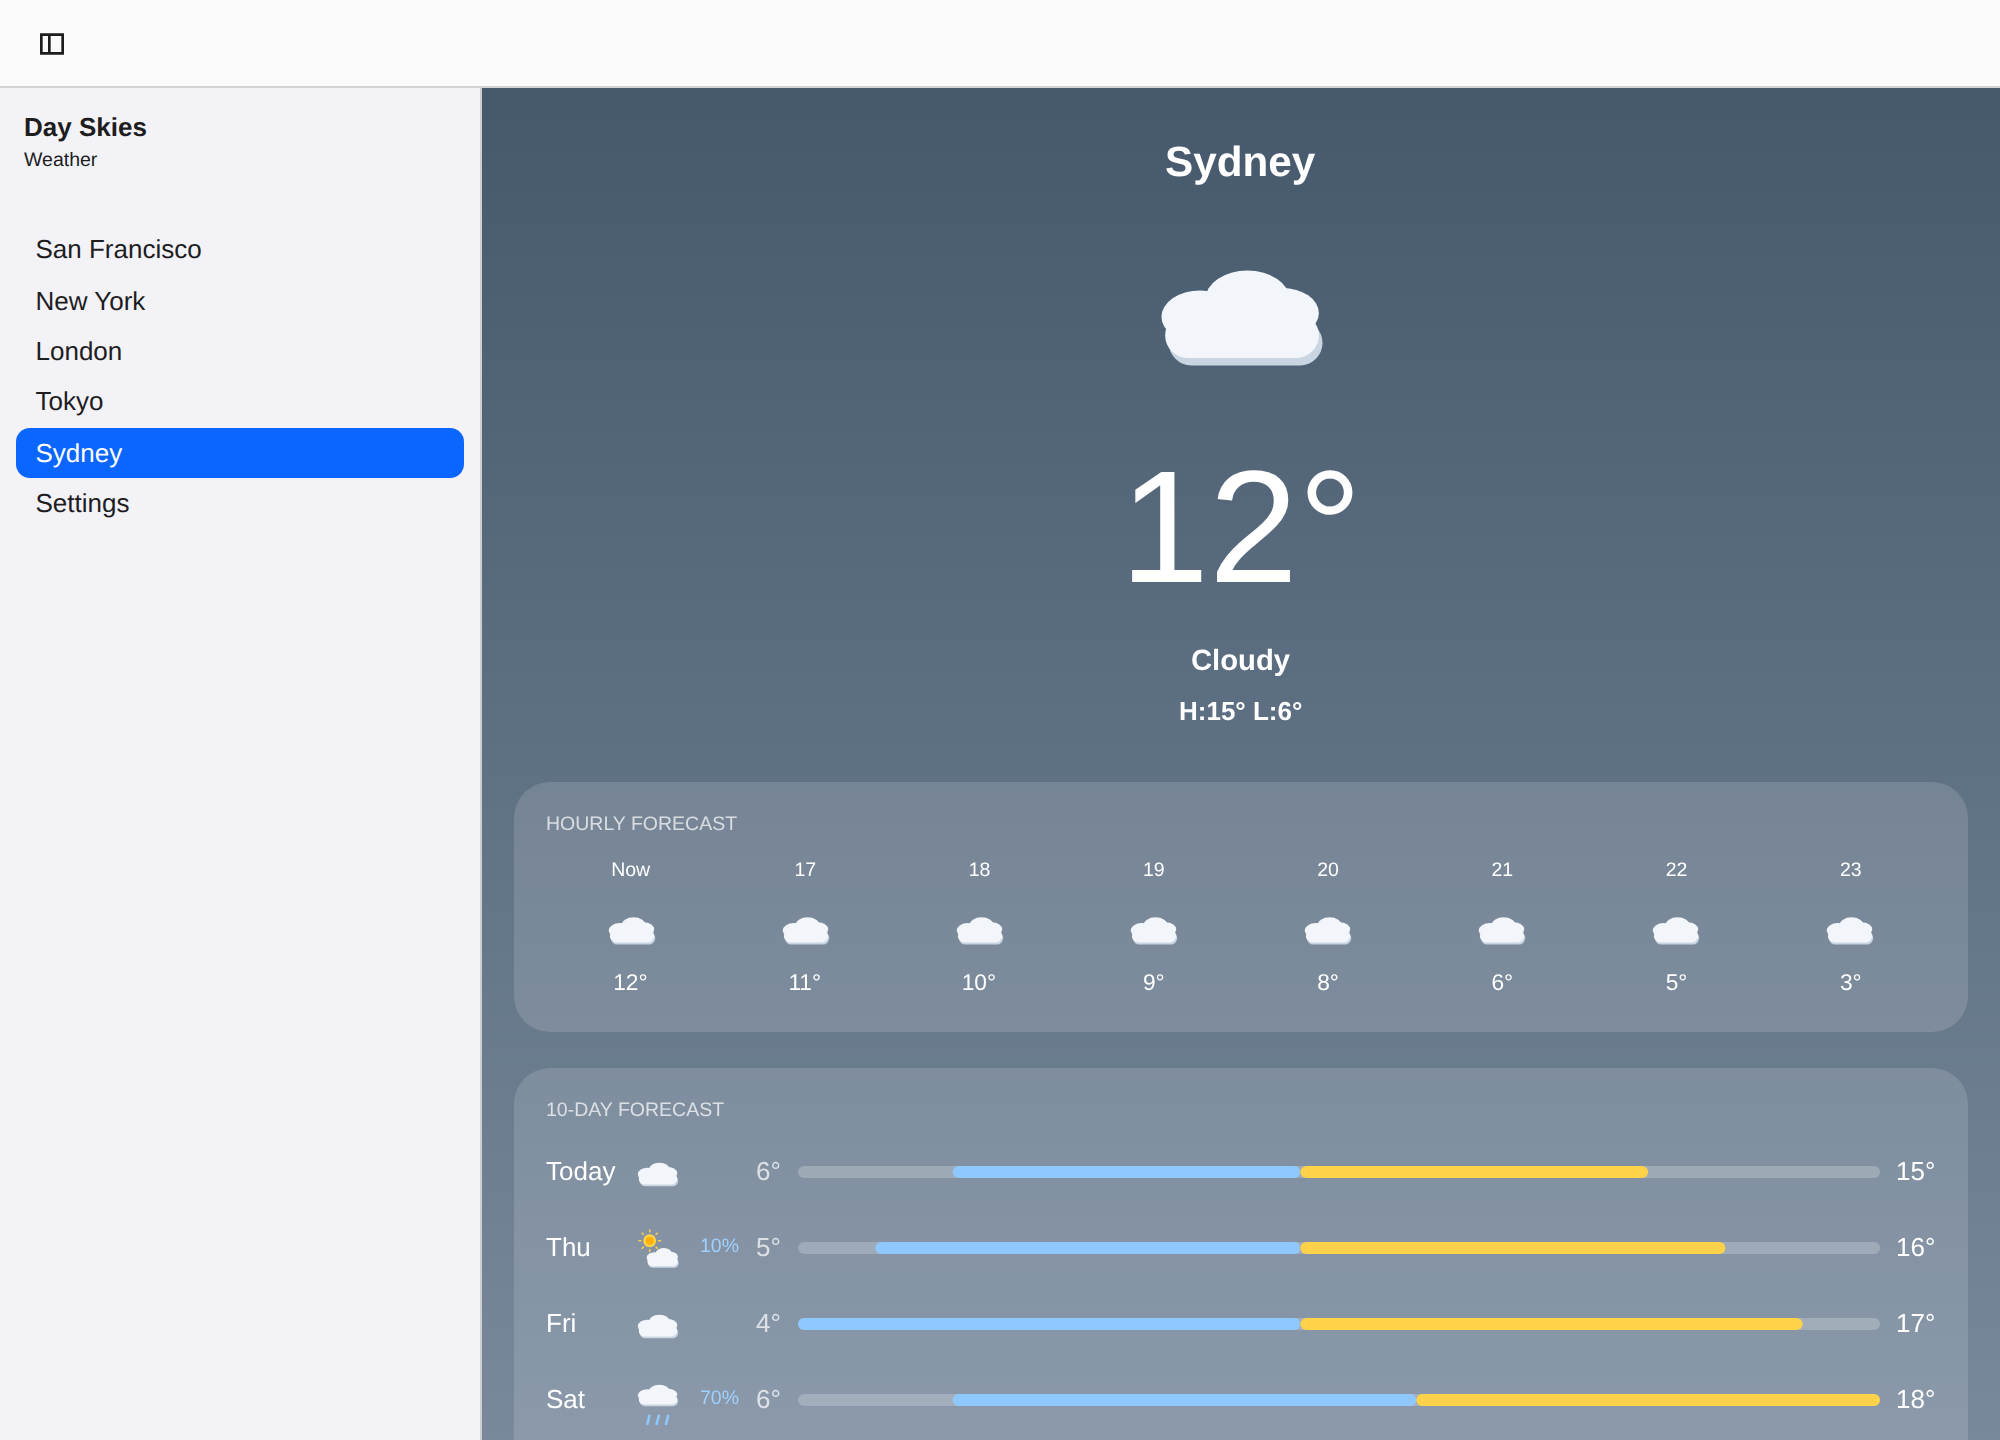Click the 5° low for Thu
This screenshot has width=2000, height=1440.
768,1247
